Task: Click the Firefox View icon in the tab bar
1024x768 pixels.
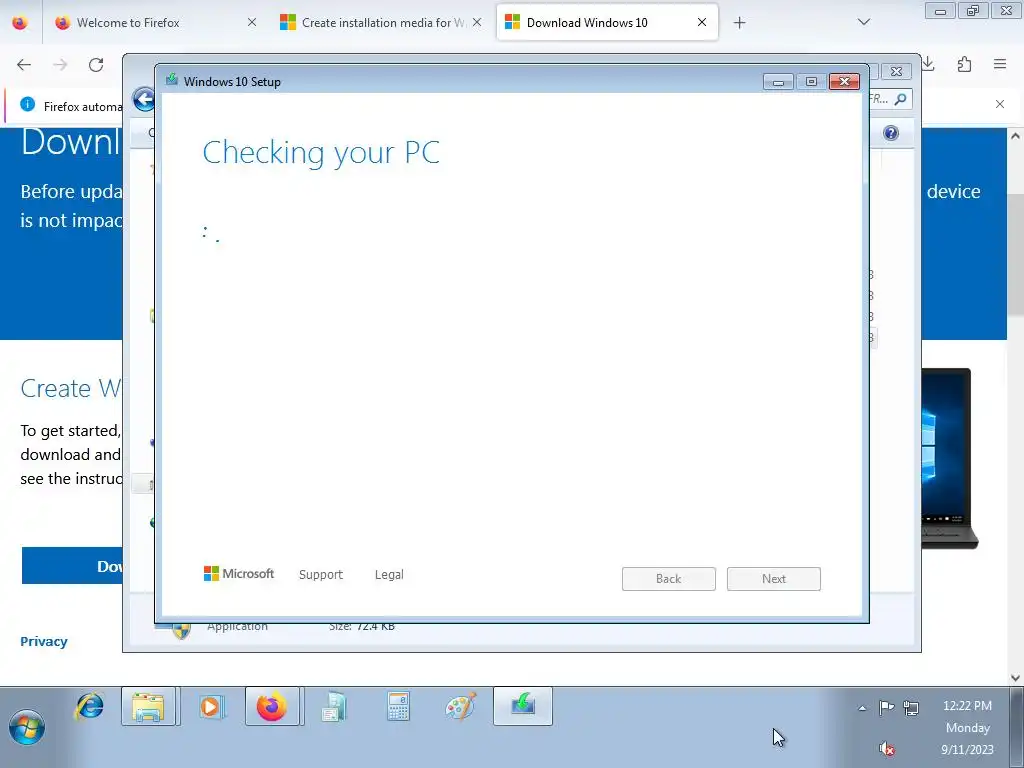Action: 20,22
